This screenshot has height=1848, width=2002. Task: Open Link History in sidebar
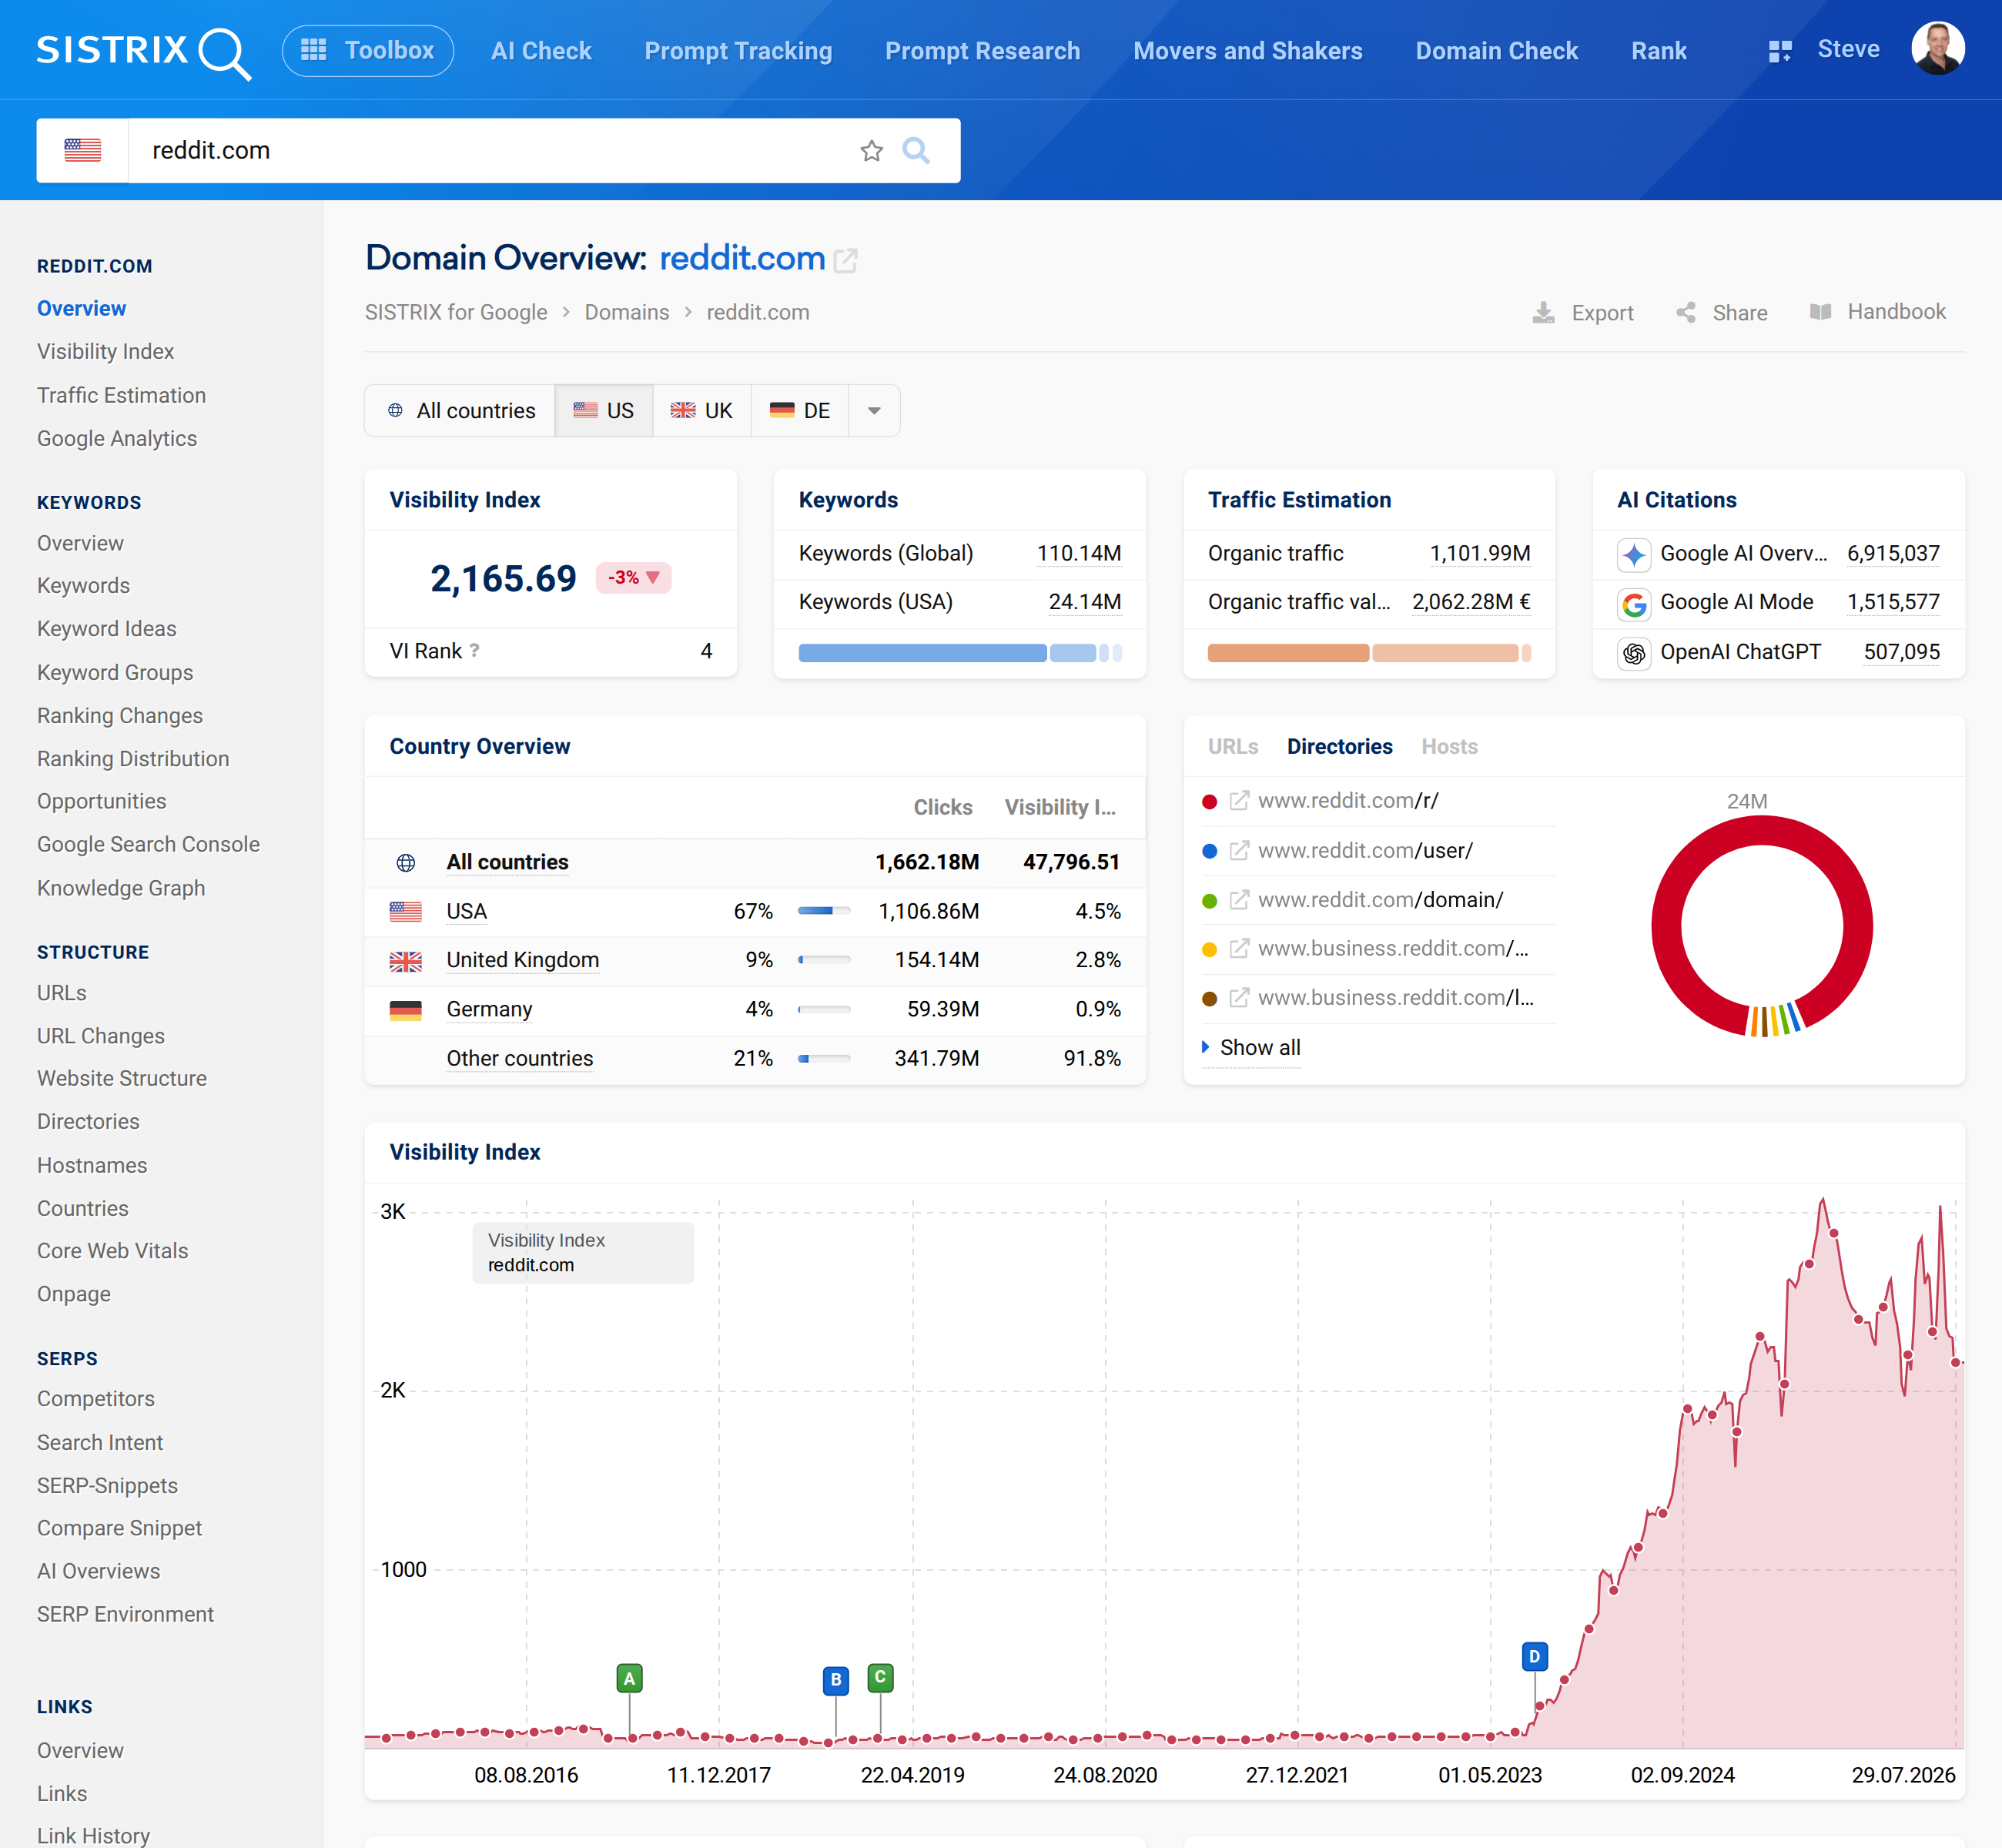click(x=93, y=1835)
